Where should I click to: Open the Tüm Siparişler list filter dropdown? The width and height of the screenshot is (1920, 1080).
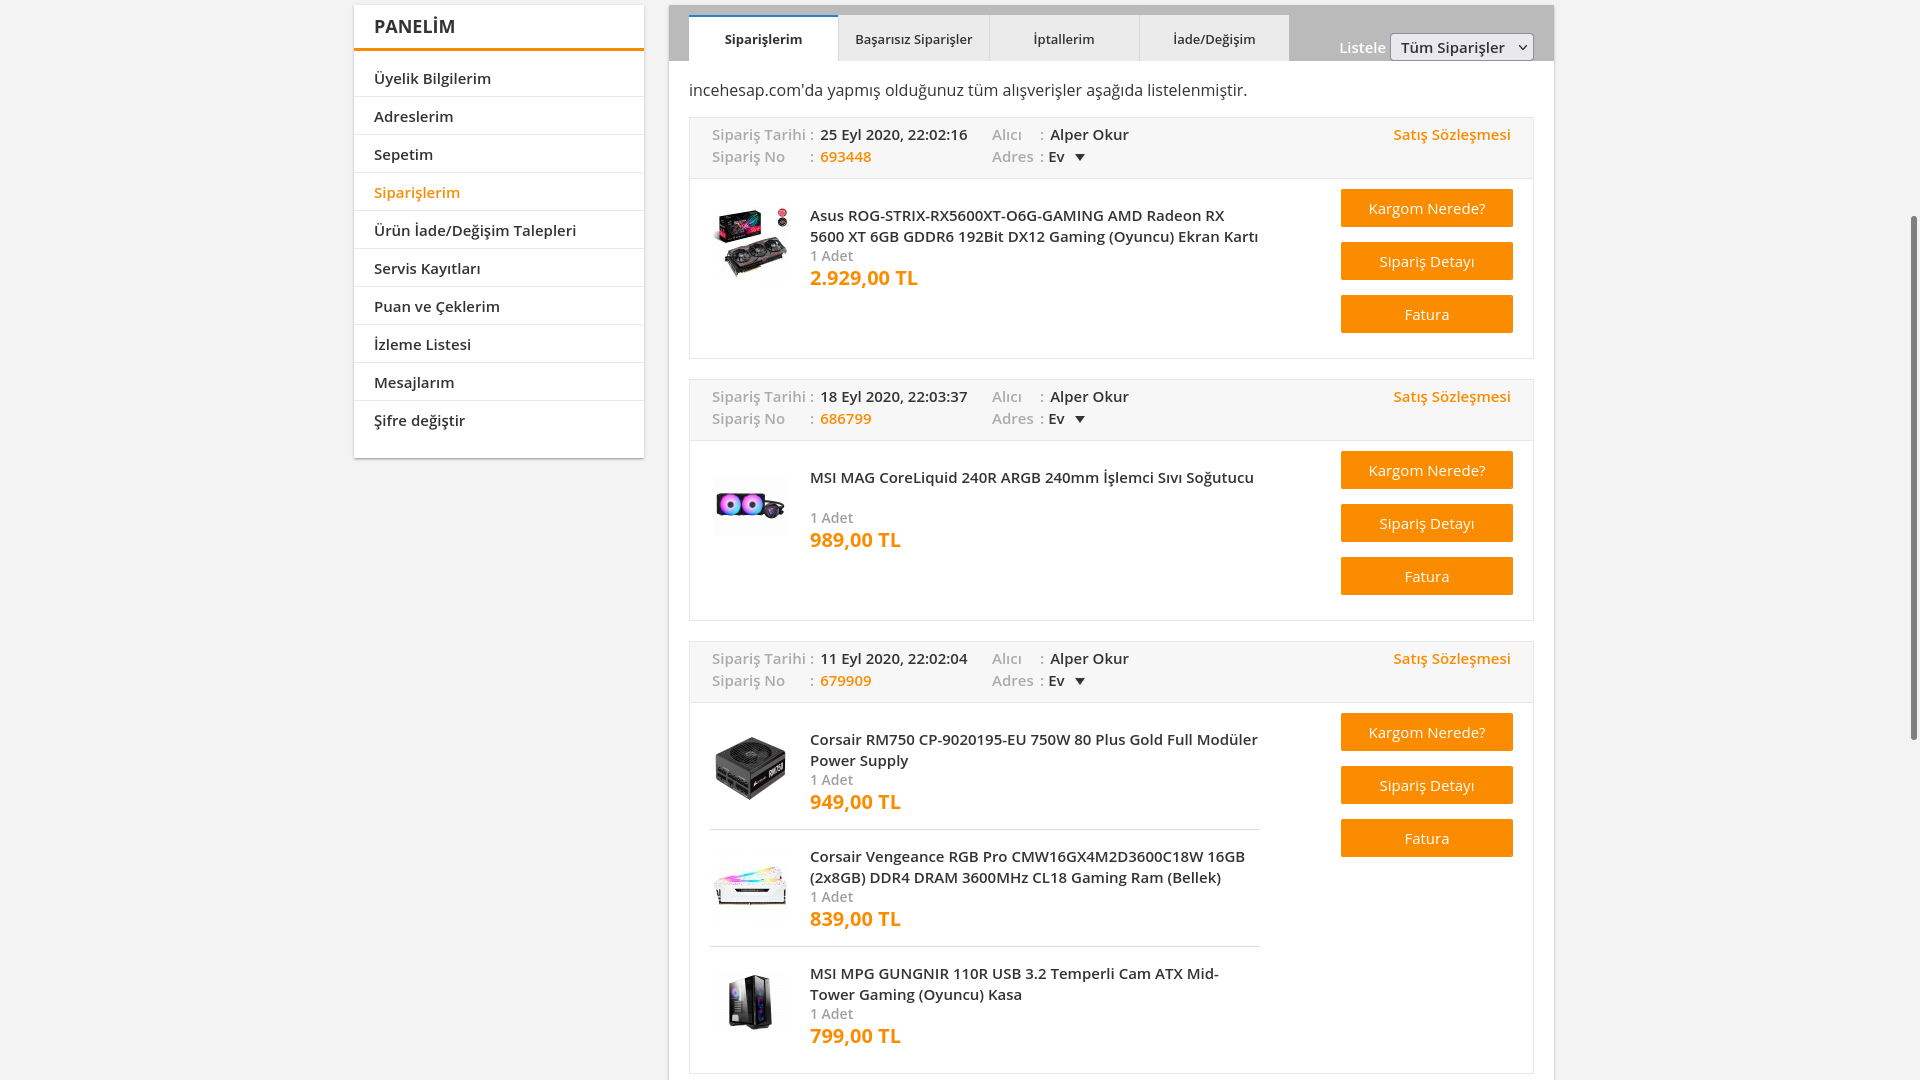(1461, 47)
